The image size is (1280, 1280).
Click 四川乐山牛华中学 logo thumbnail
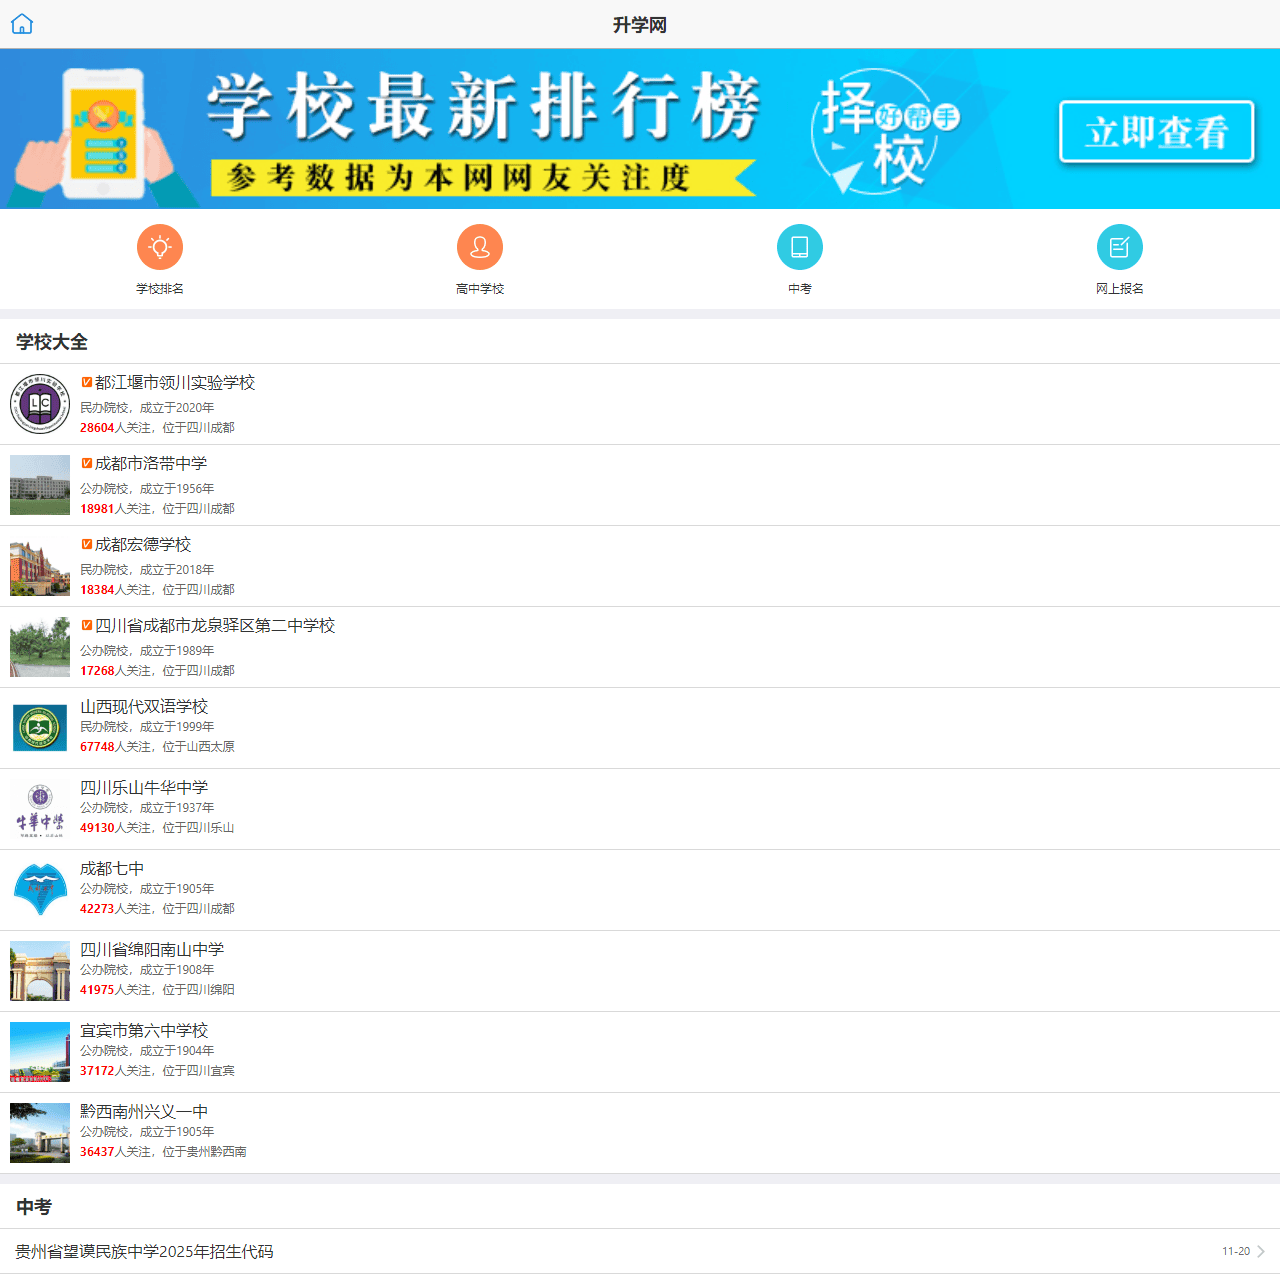pyautogui.click(x=40, y=809)
